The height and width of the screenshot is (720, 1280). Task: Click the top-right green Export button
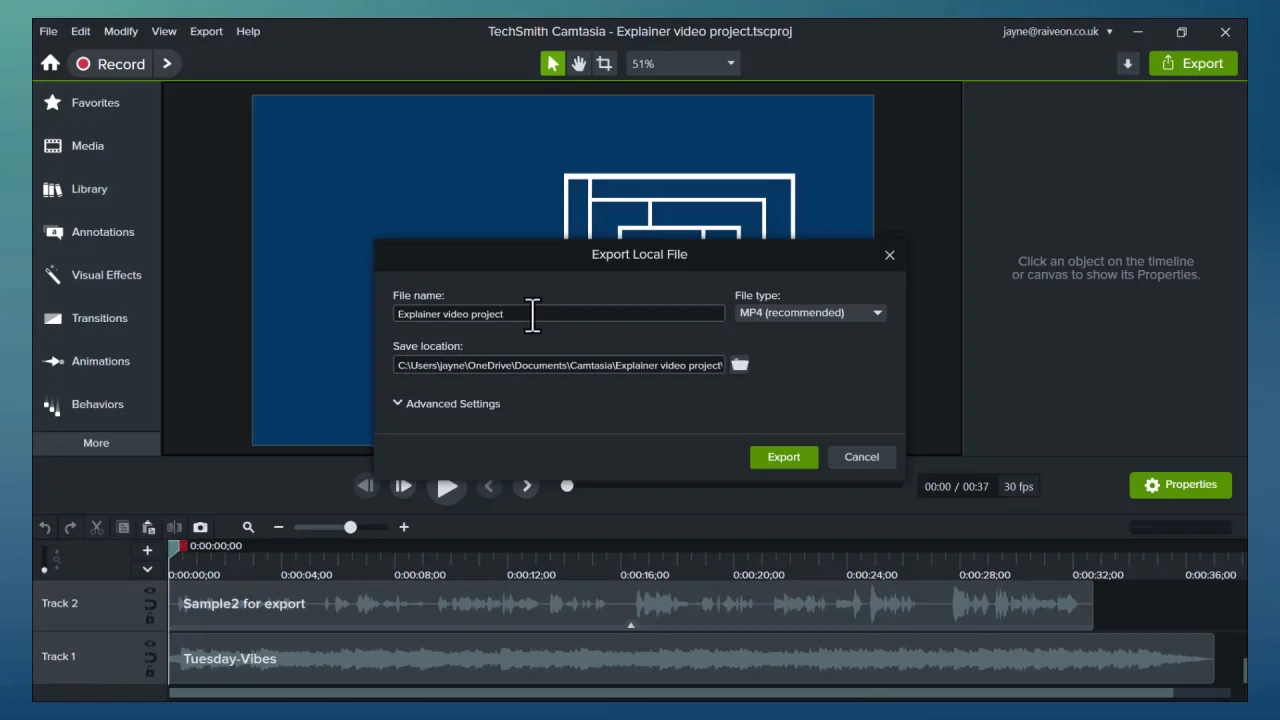pos(1193,63)
